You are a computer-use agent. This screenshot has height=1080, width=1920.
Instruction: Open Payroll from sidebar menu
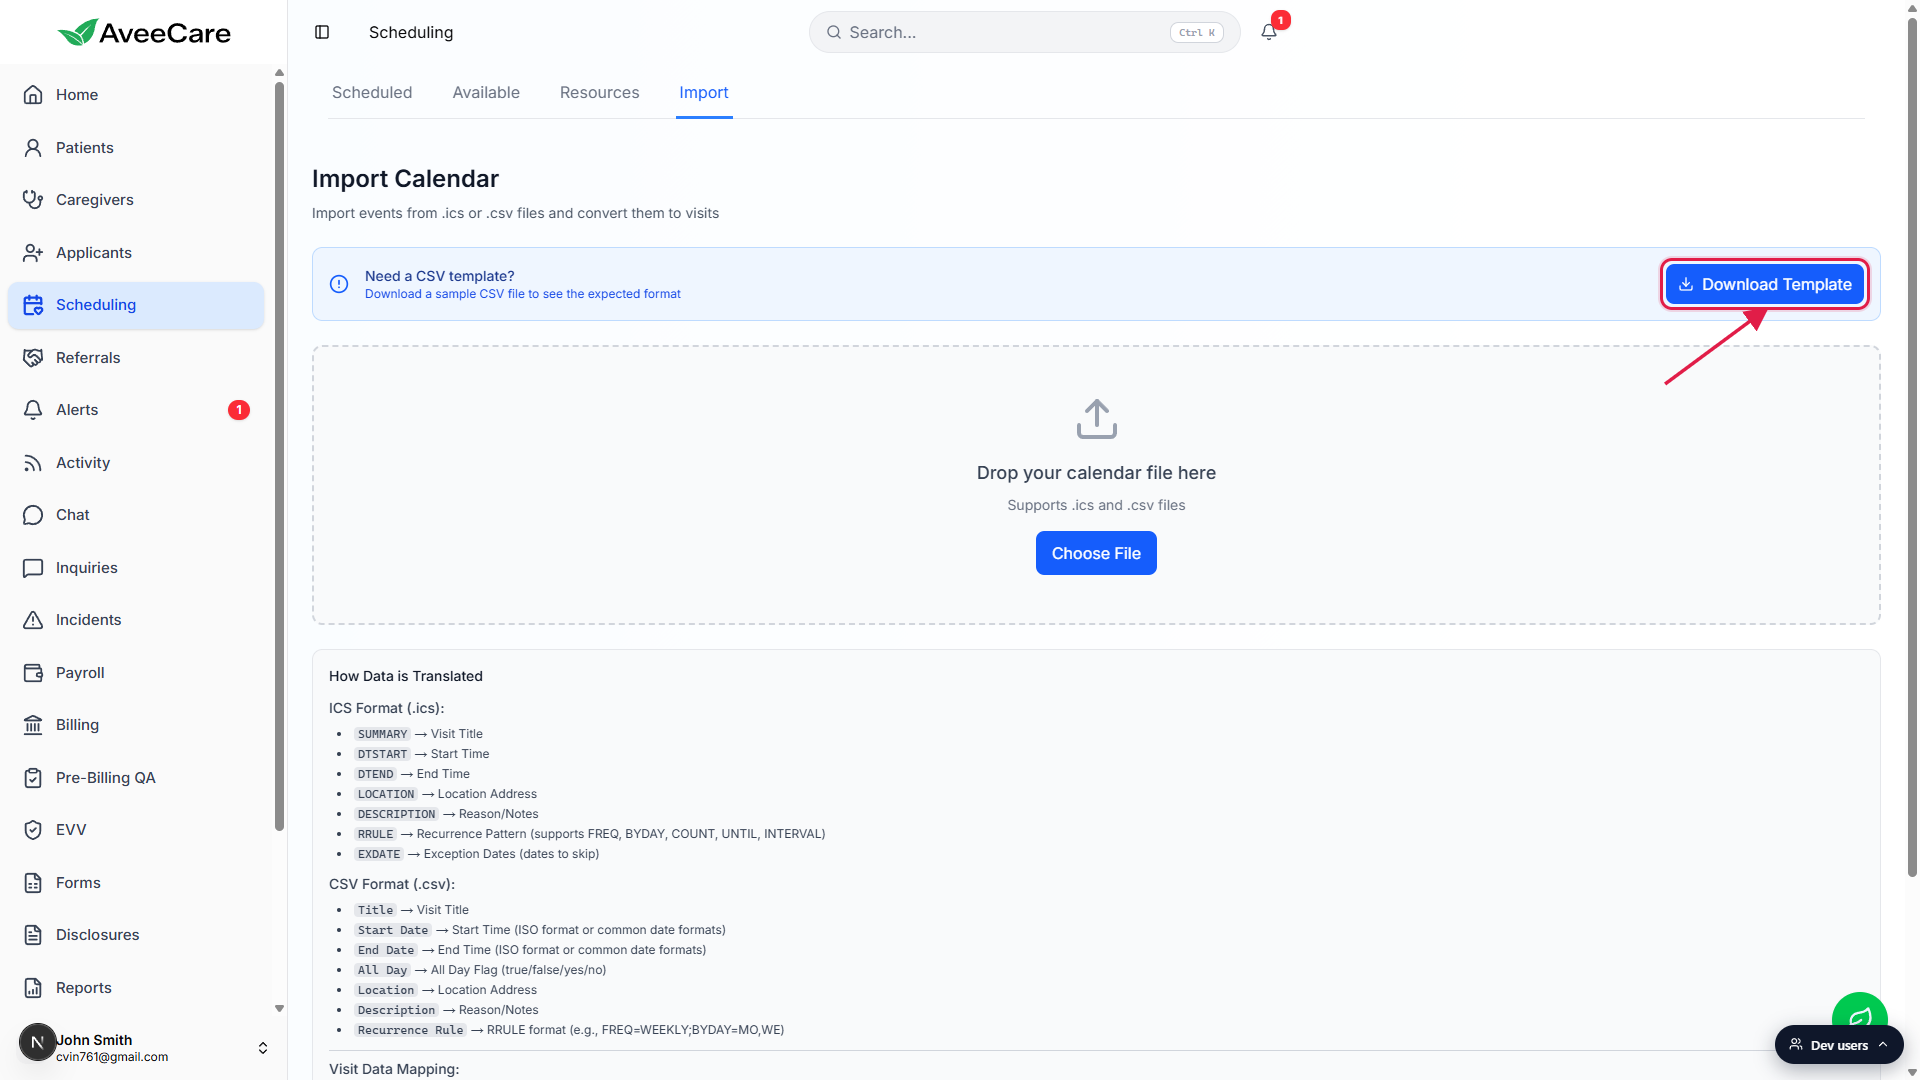point(136,673)
